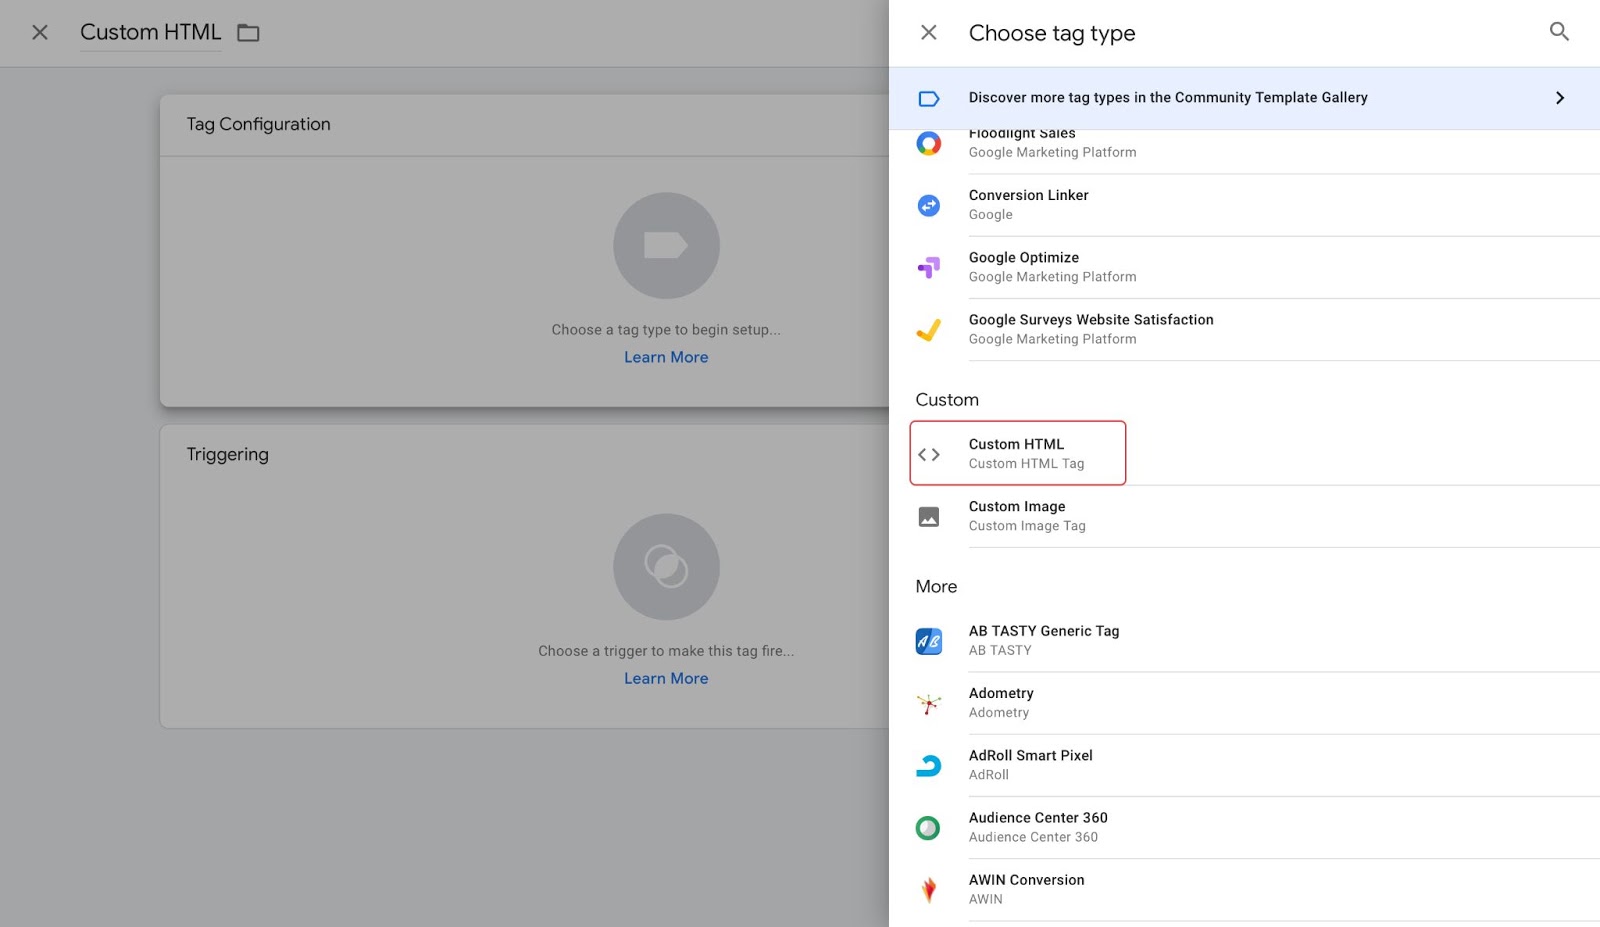1600x927 pixels.
Task: Click the Conversion Linker icon
Action: pos(928,205)
